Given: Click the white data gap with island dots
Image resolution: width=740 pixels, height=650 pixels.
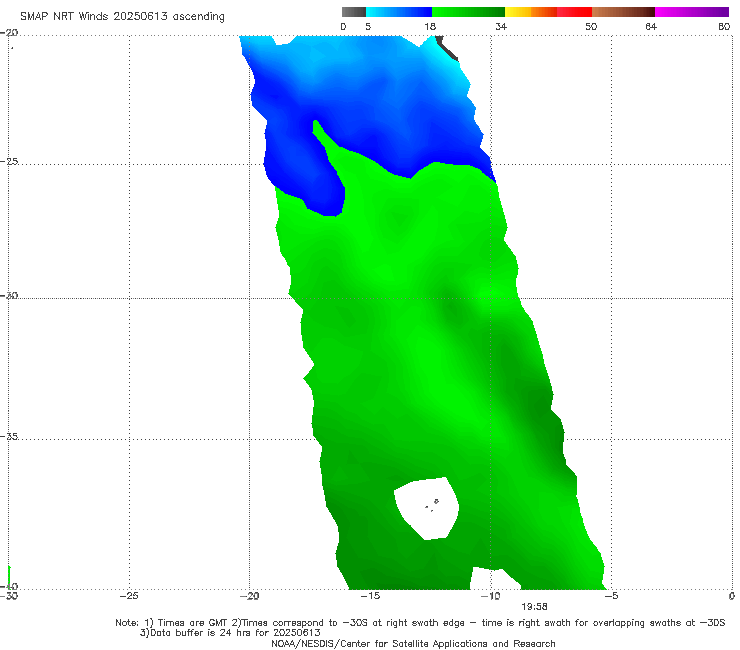Looking at the screenshot, I should (x=426, y=508).
